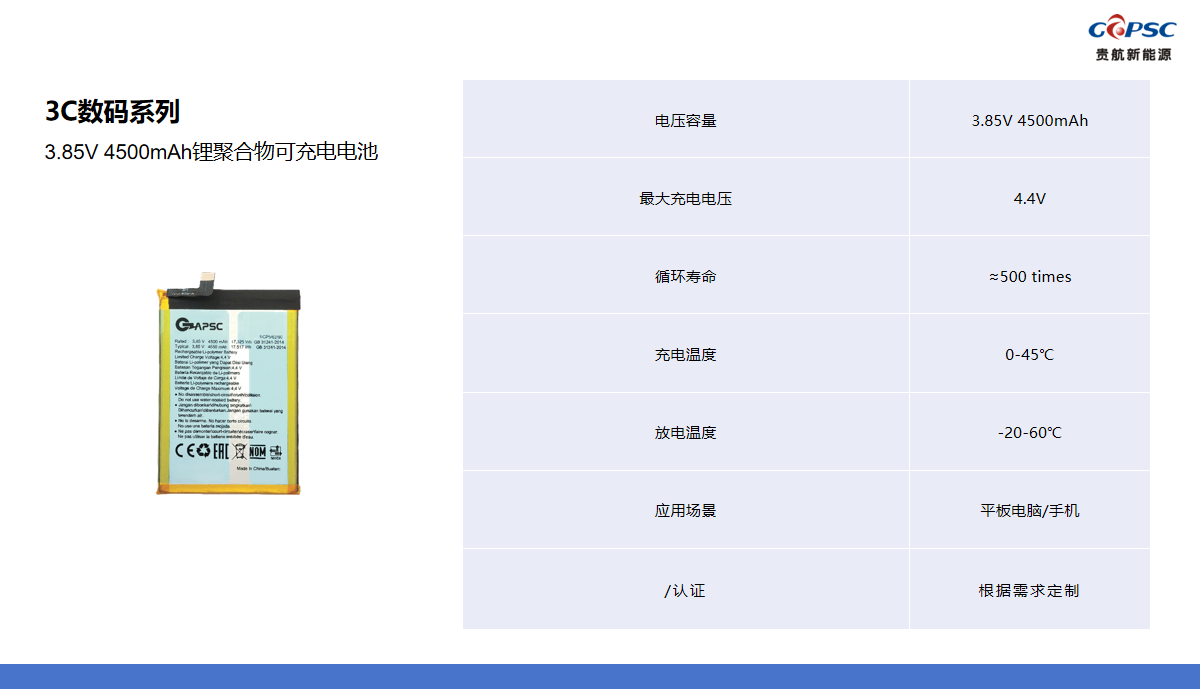Select the 电压容量 table cell
Screen dimensions: 1200x689
(685, 121)
